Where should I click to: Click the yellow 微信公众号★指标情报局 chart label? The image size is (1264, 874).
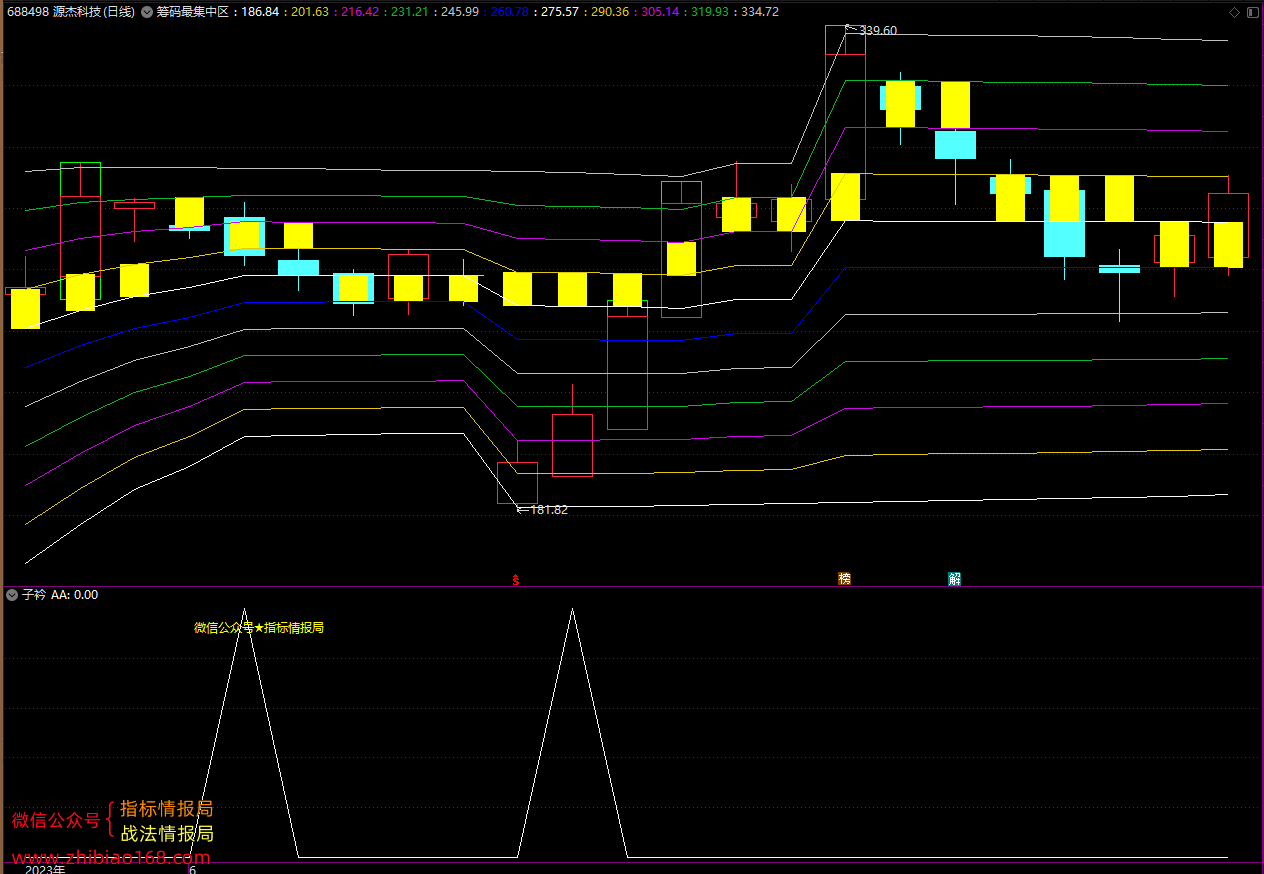point(259,628)
